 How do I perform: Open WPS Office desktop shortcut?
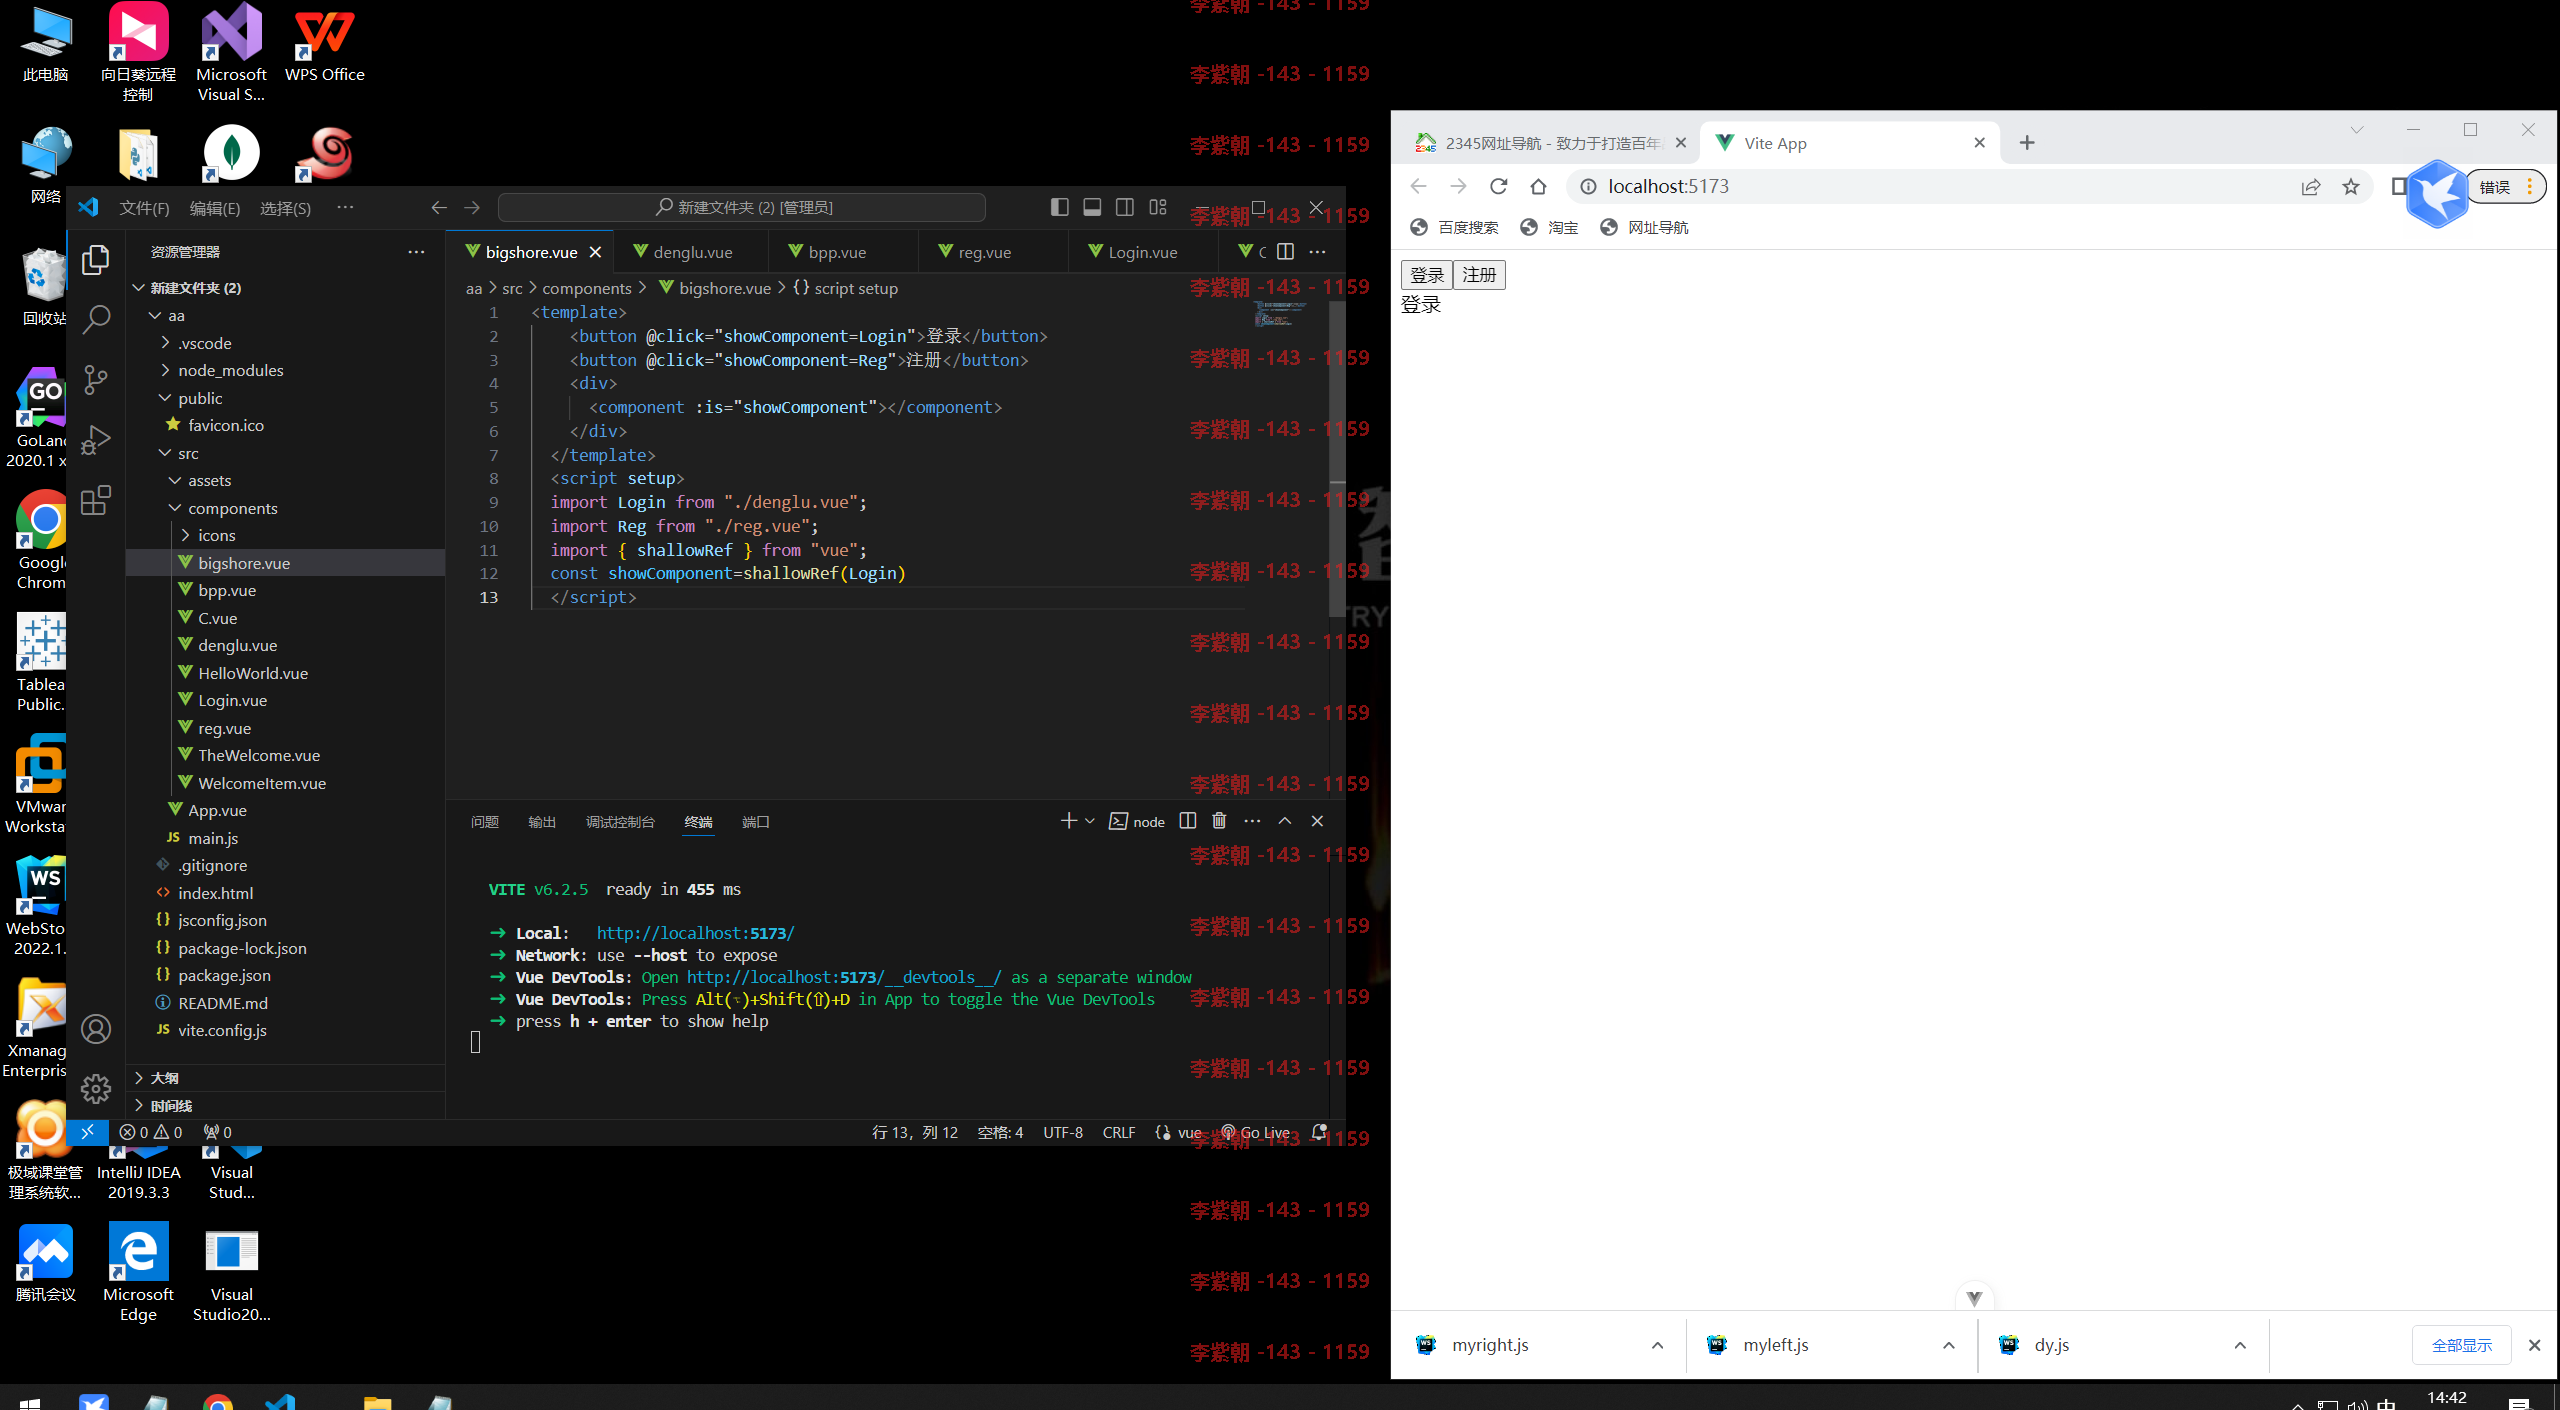[x=325, y=43]
